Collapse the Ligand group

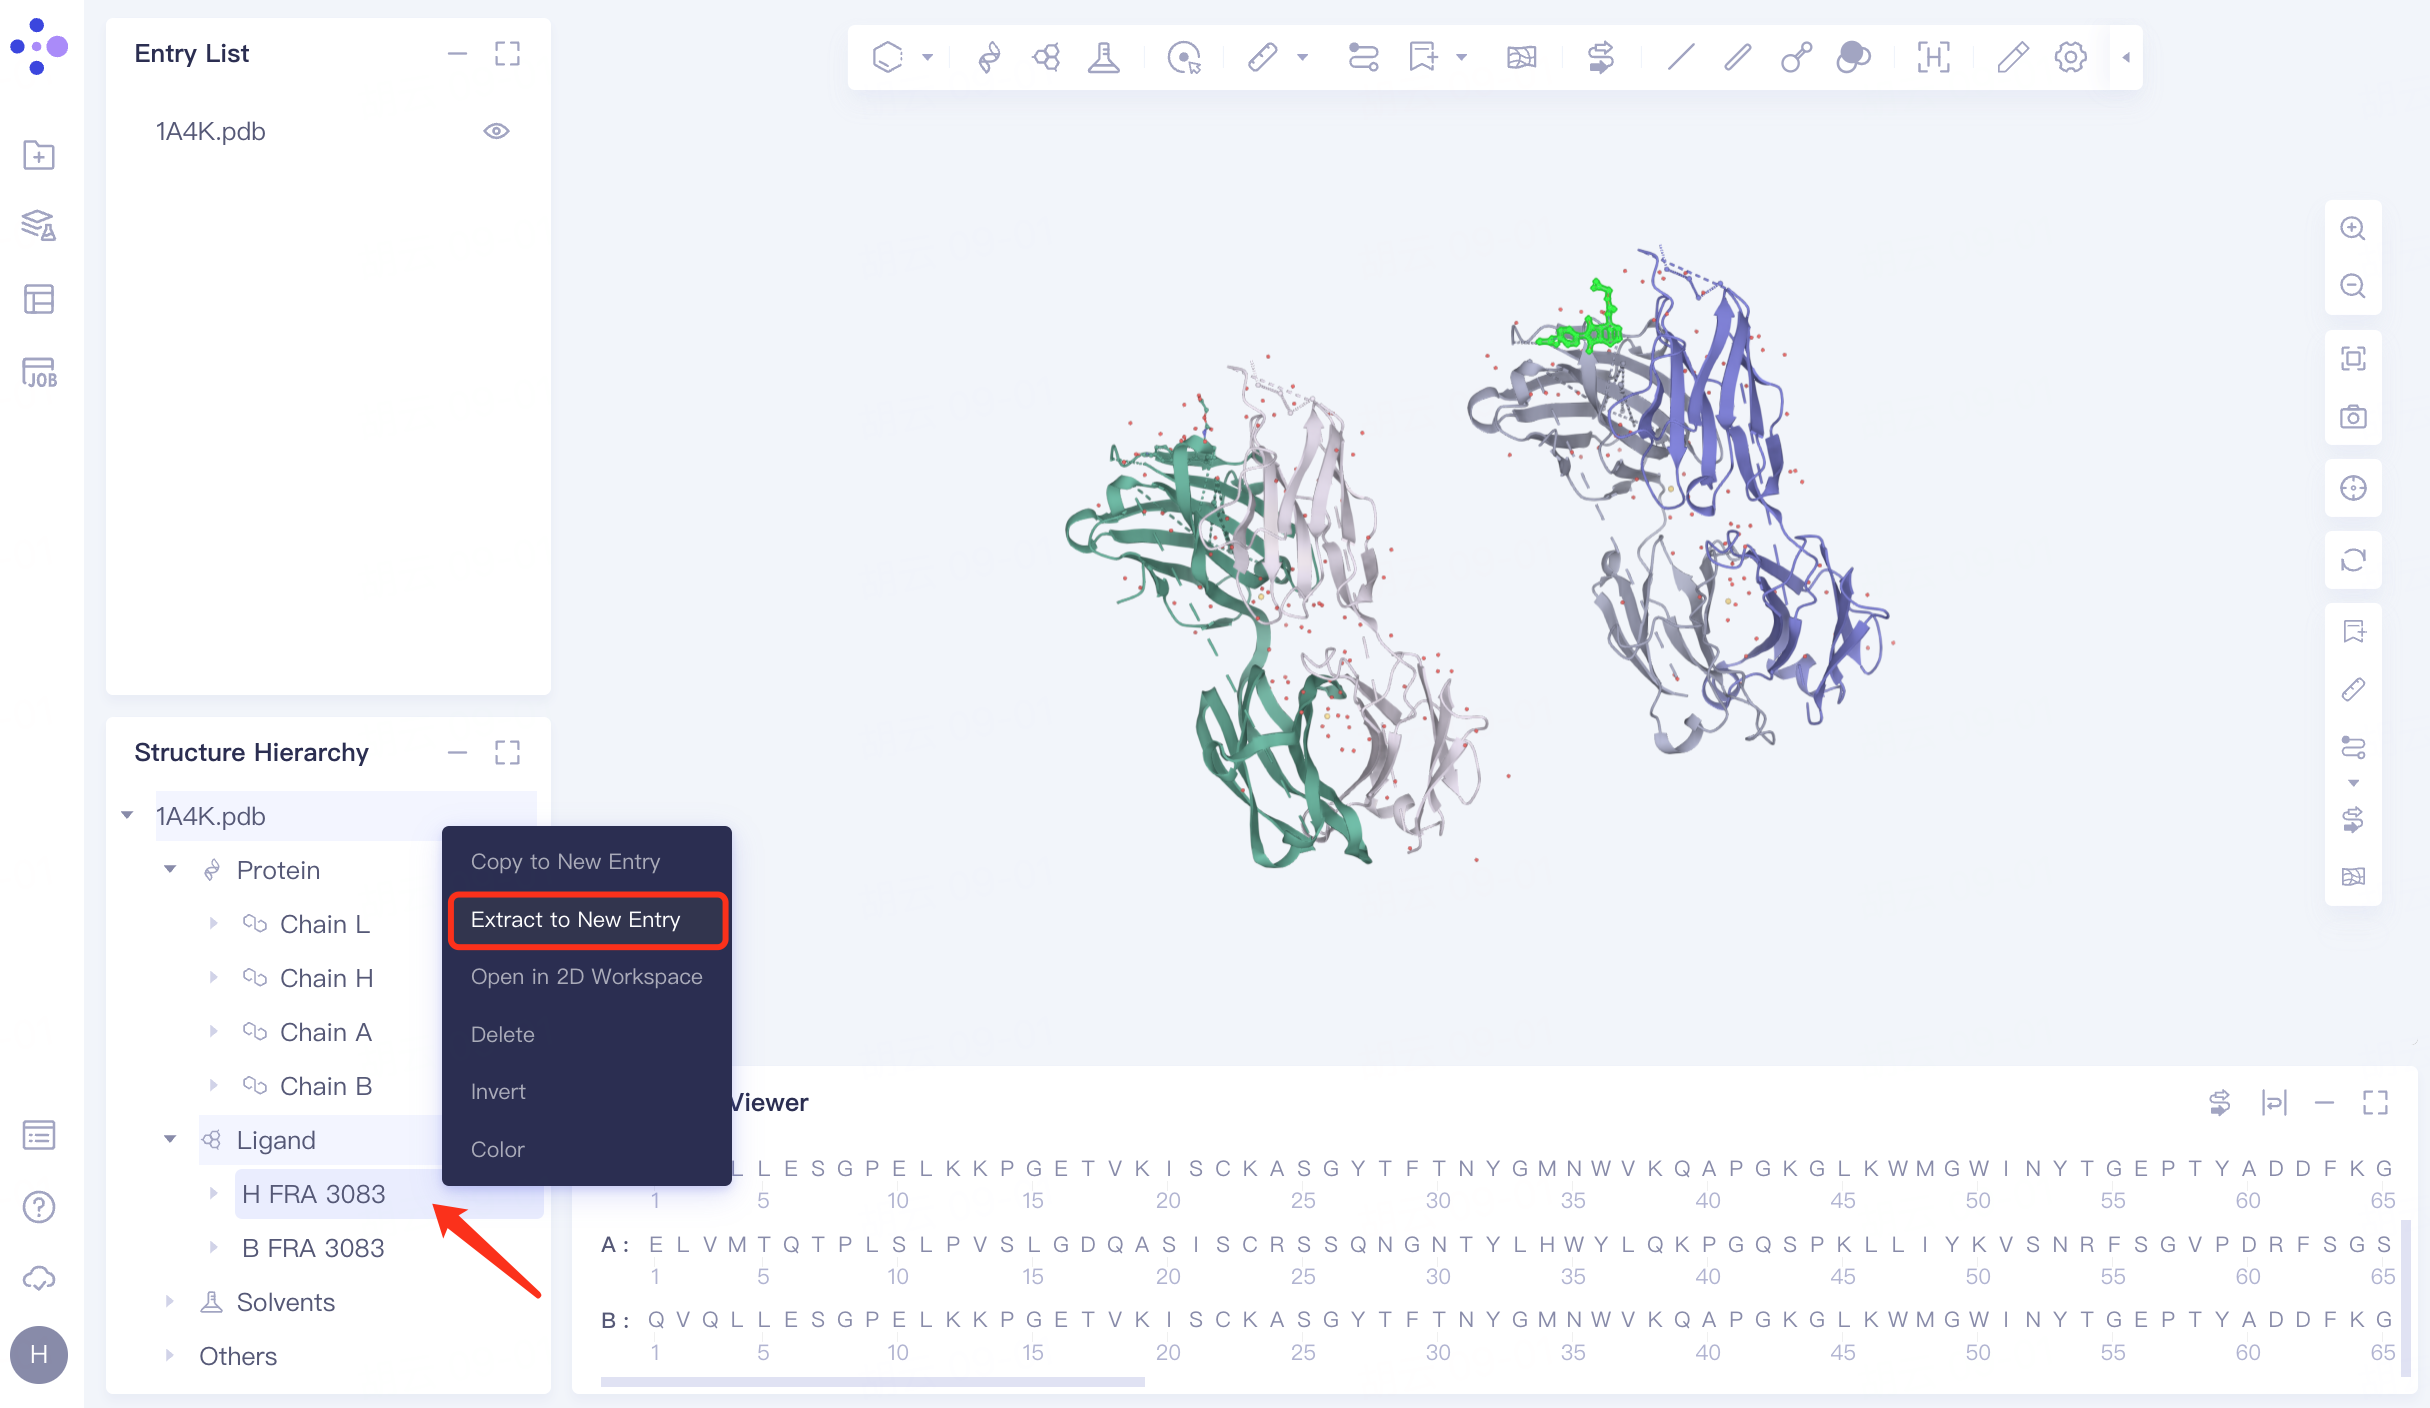169,1140
